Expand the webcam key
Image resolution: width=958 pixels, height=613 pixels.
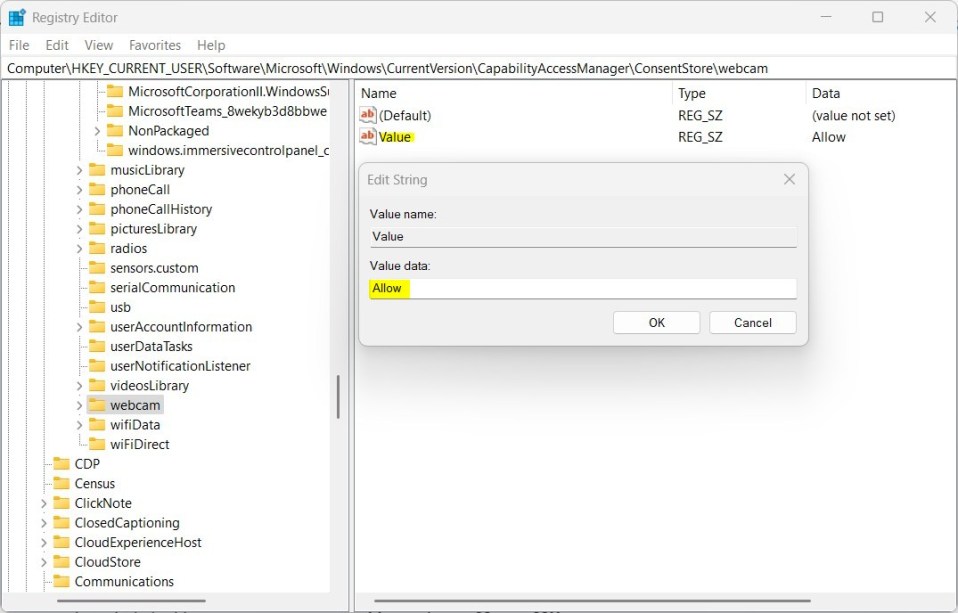[x=79, y=405]
